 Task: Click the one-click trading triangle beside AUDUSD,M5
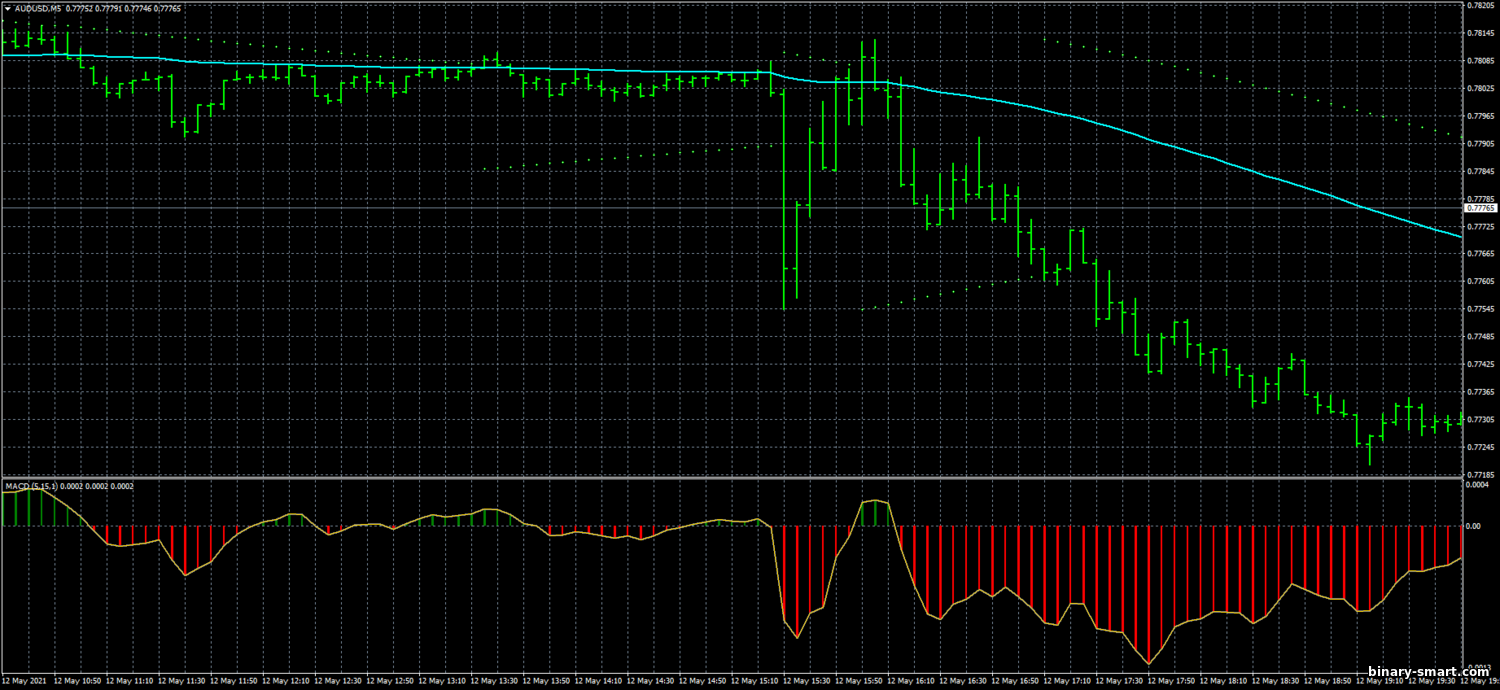(7, 8)
